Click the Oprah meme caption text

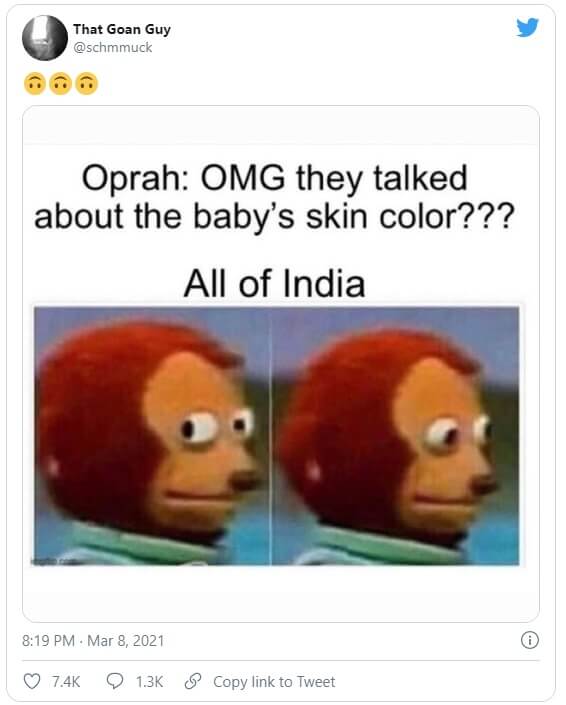coord(274,197)
